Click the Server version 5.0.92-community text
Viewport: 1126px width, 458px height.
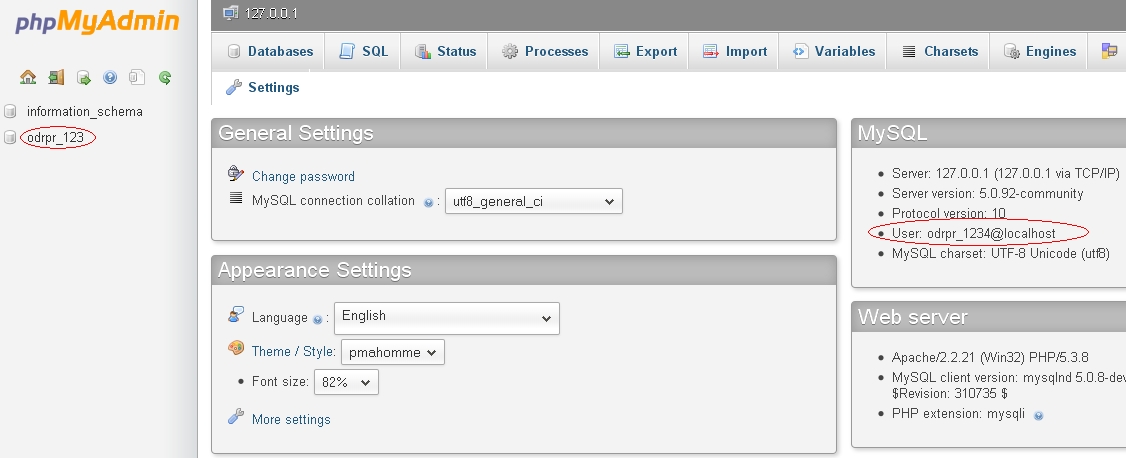pos(987,193)
